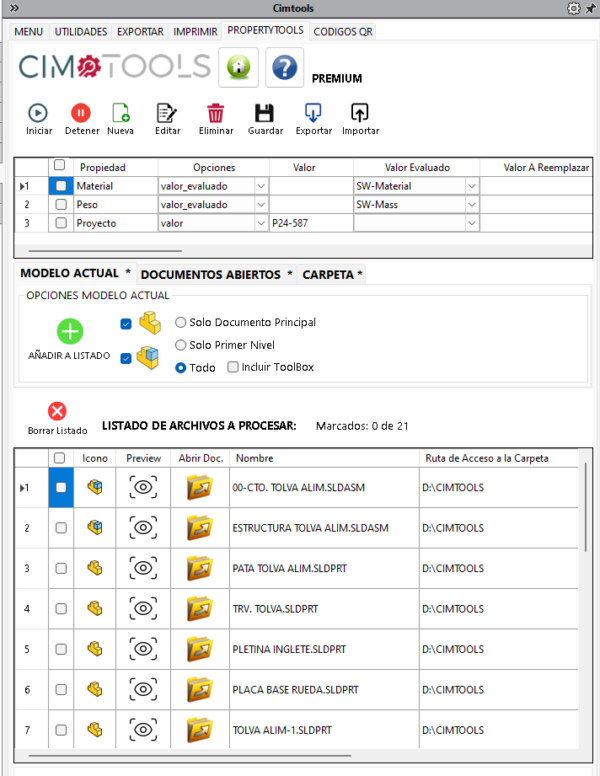Viewport: 600px width, 776px height.
Task: Open the green home button
Action: (239, 67)
